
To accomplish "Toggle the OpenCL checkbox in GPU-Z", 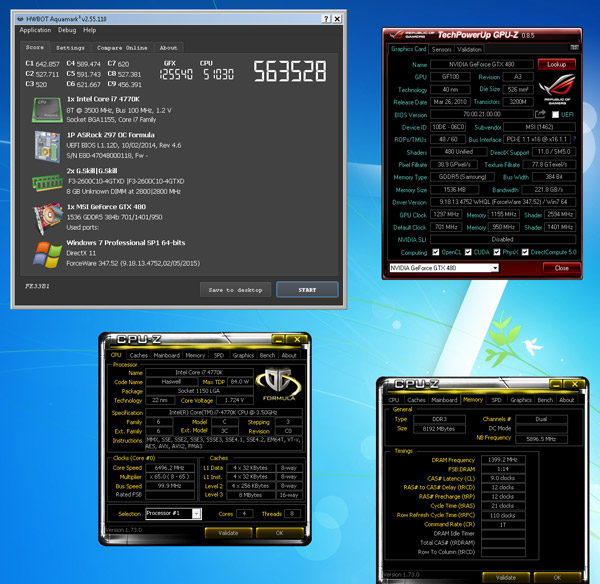I will (435, 252).
